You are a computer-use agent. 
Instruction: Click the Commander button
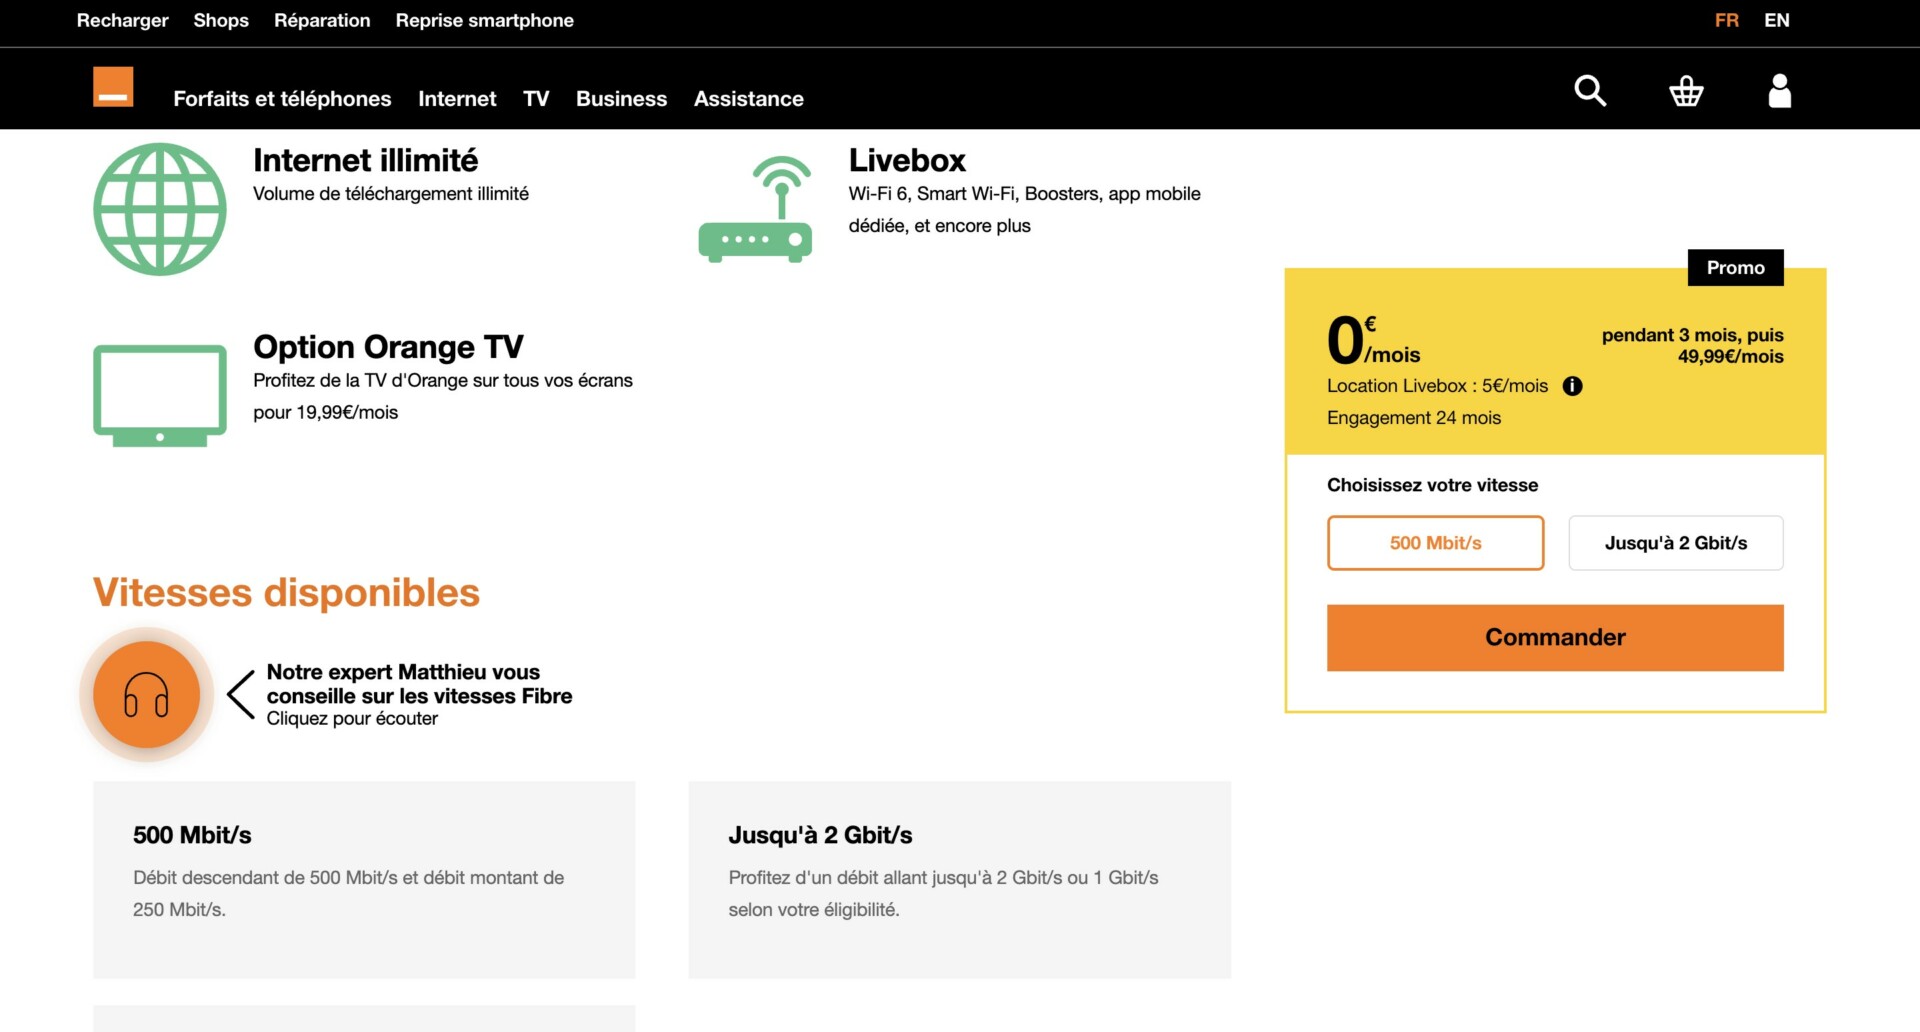1555,638
